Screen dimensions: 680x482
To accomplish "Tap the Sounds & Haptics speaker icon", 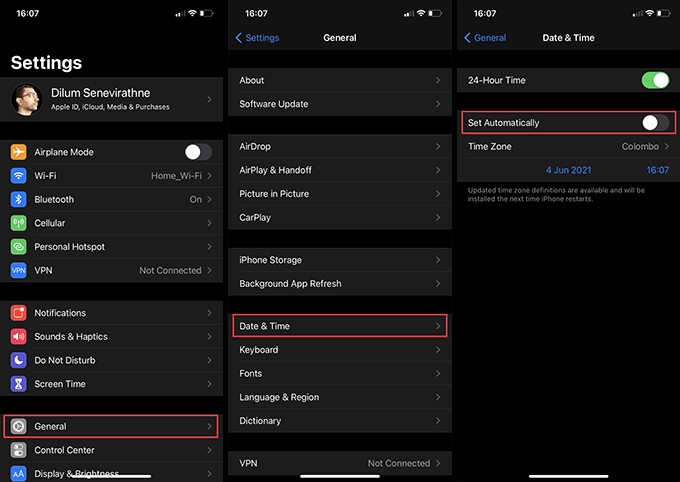I will tap(18, 336).
